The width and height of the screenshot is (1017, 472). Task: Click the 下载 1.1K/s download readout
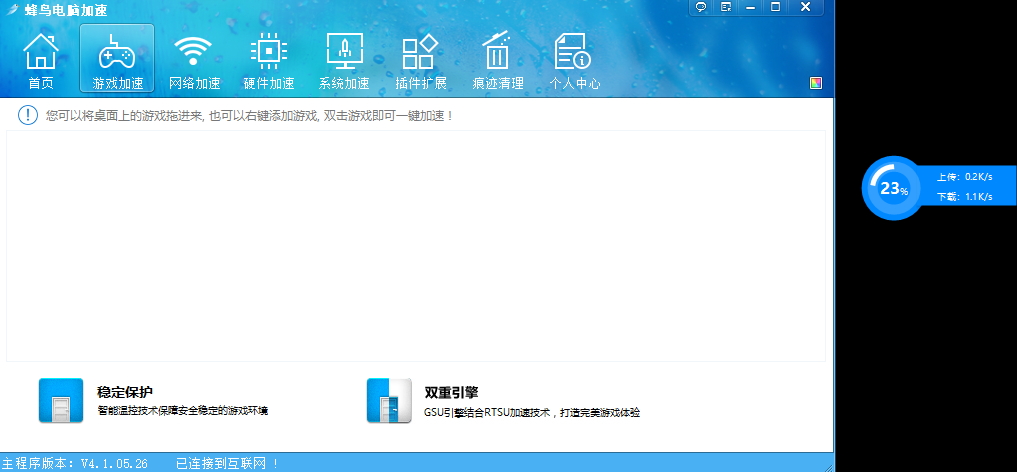tap(964, 196)
